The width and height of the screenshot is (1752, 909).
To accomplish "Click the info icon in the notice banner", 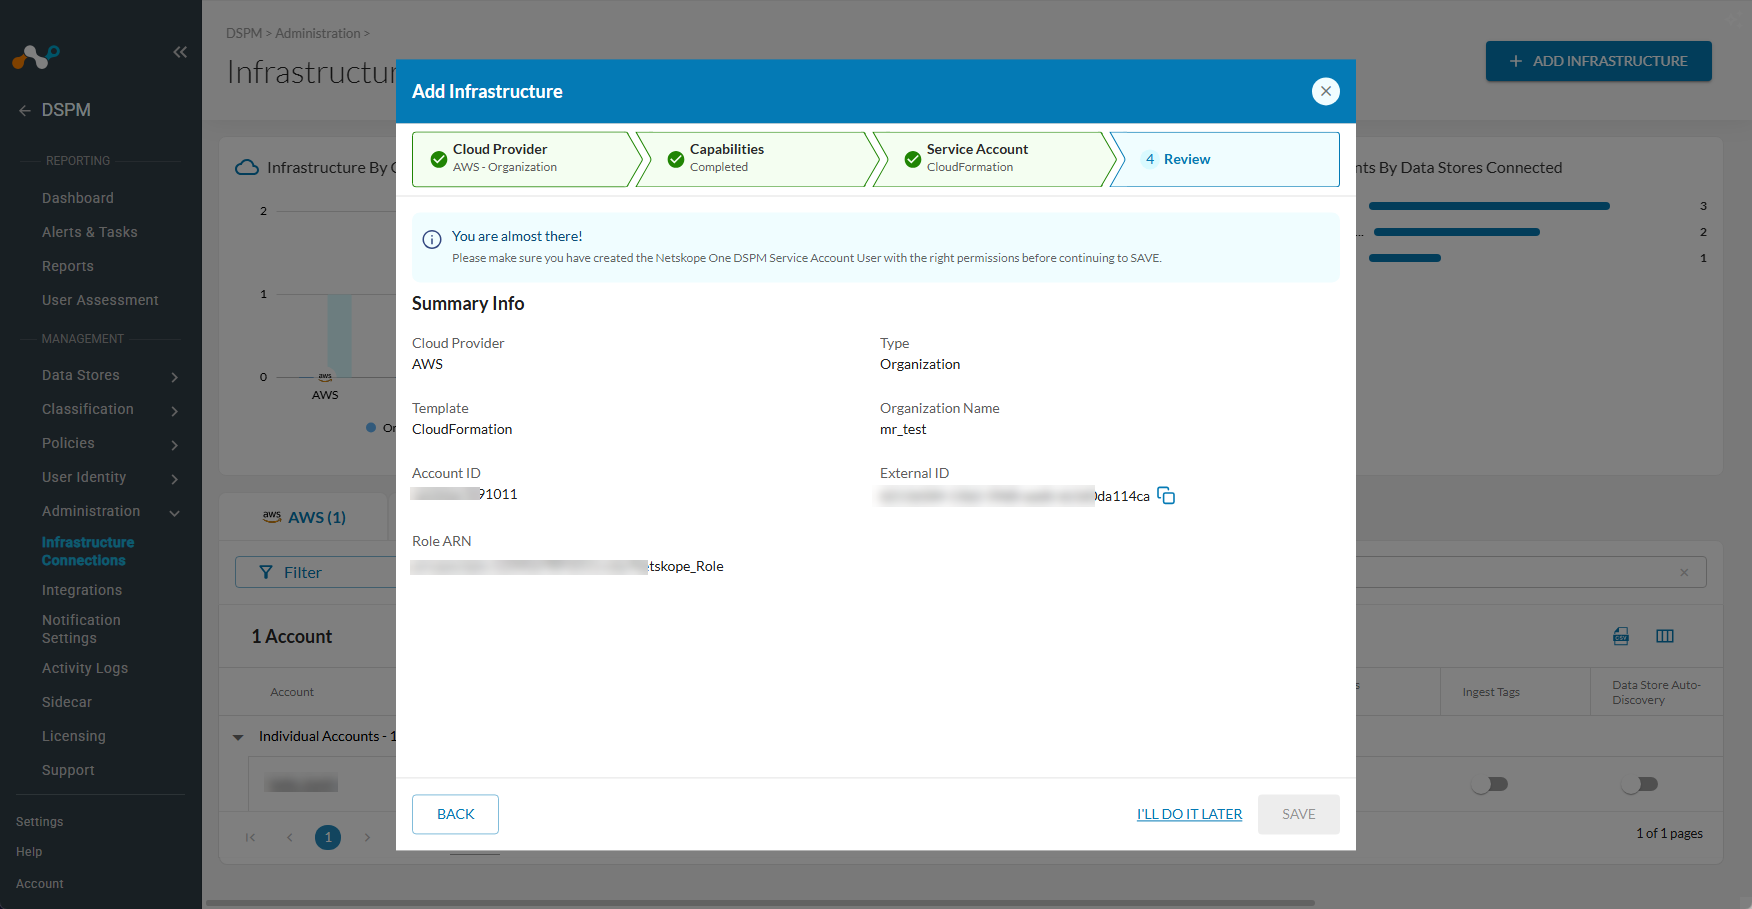I will [x=432, y=239].
